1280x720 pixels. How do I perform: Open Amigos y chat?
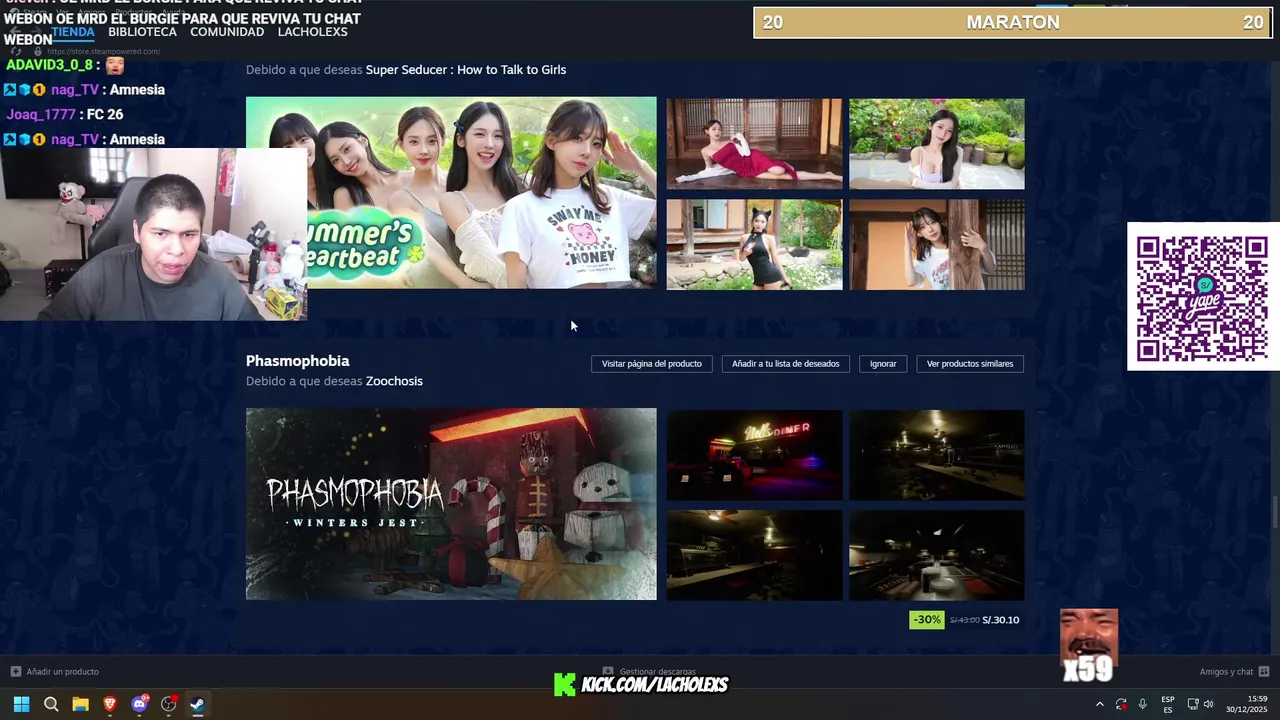point(1226,672)
